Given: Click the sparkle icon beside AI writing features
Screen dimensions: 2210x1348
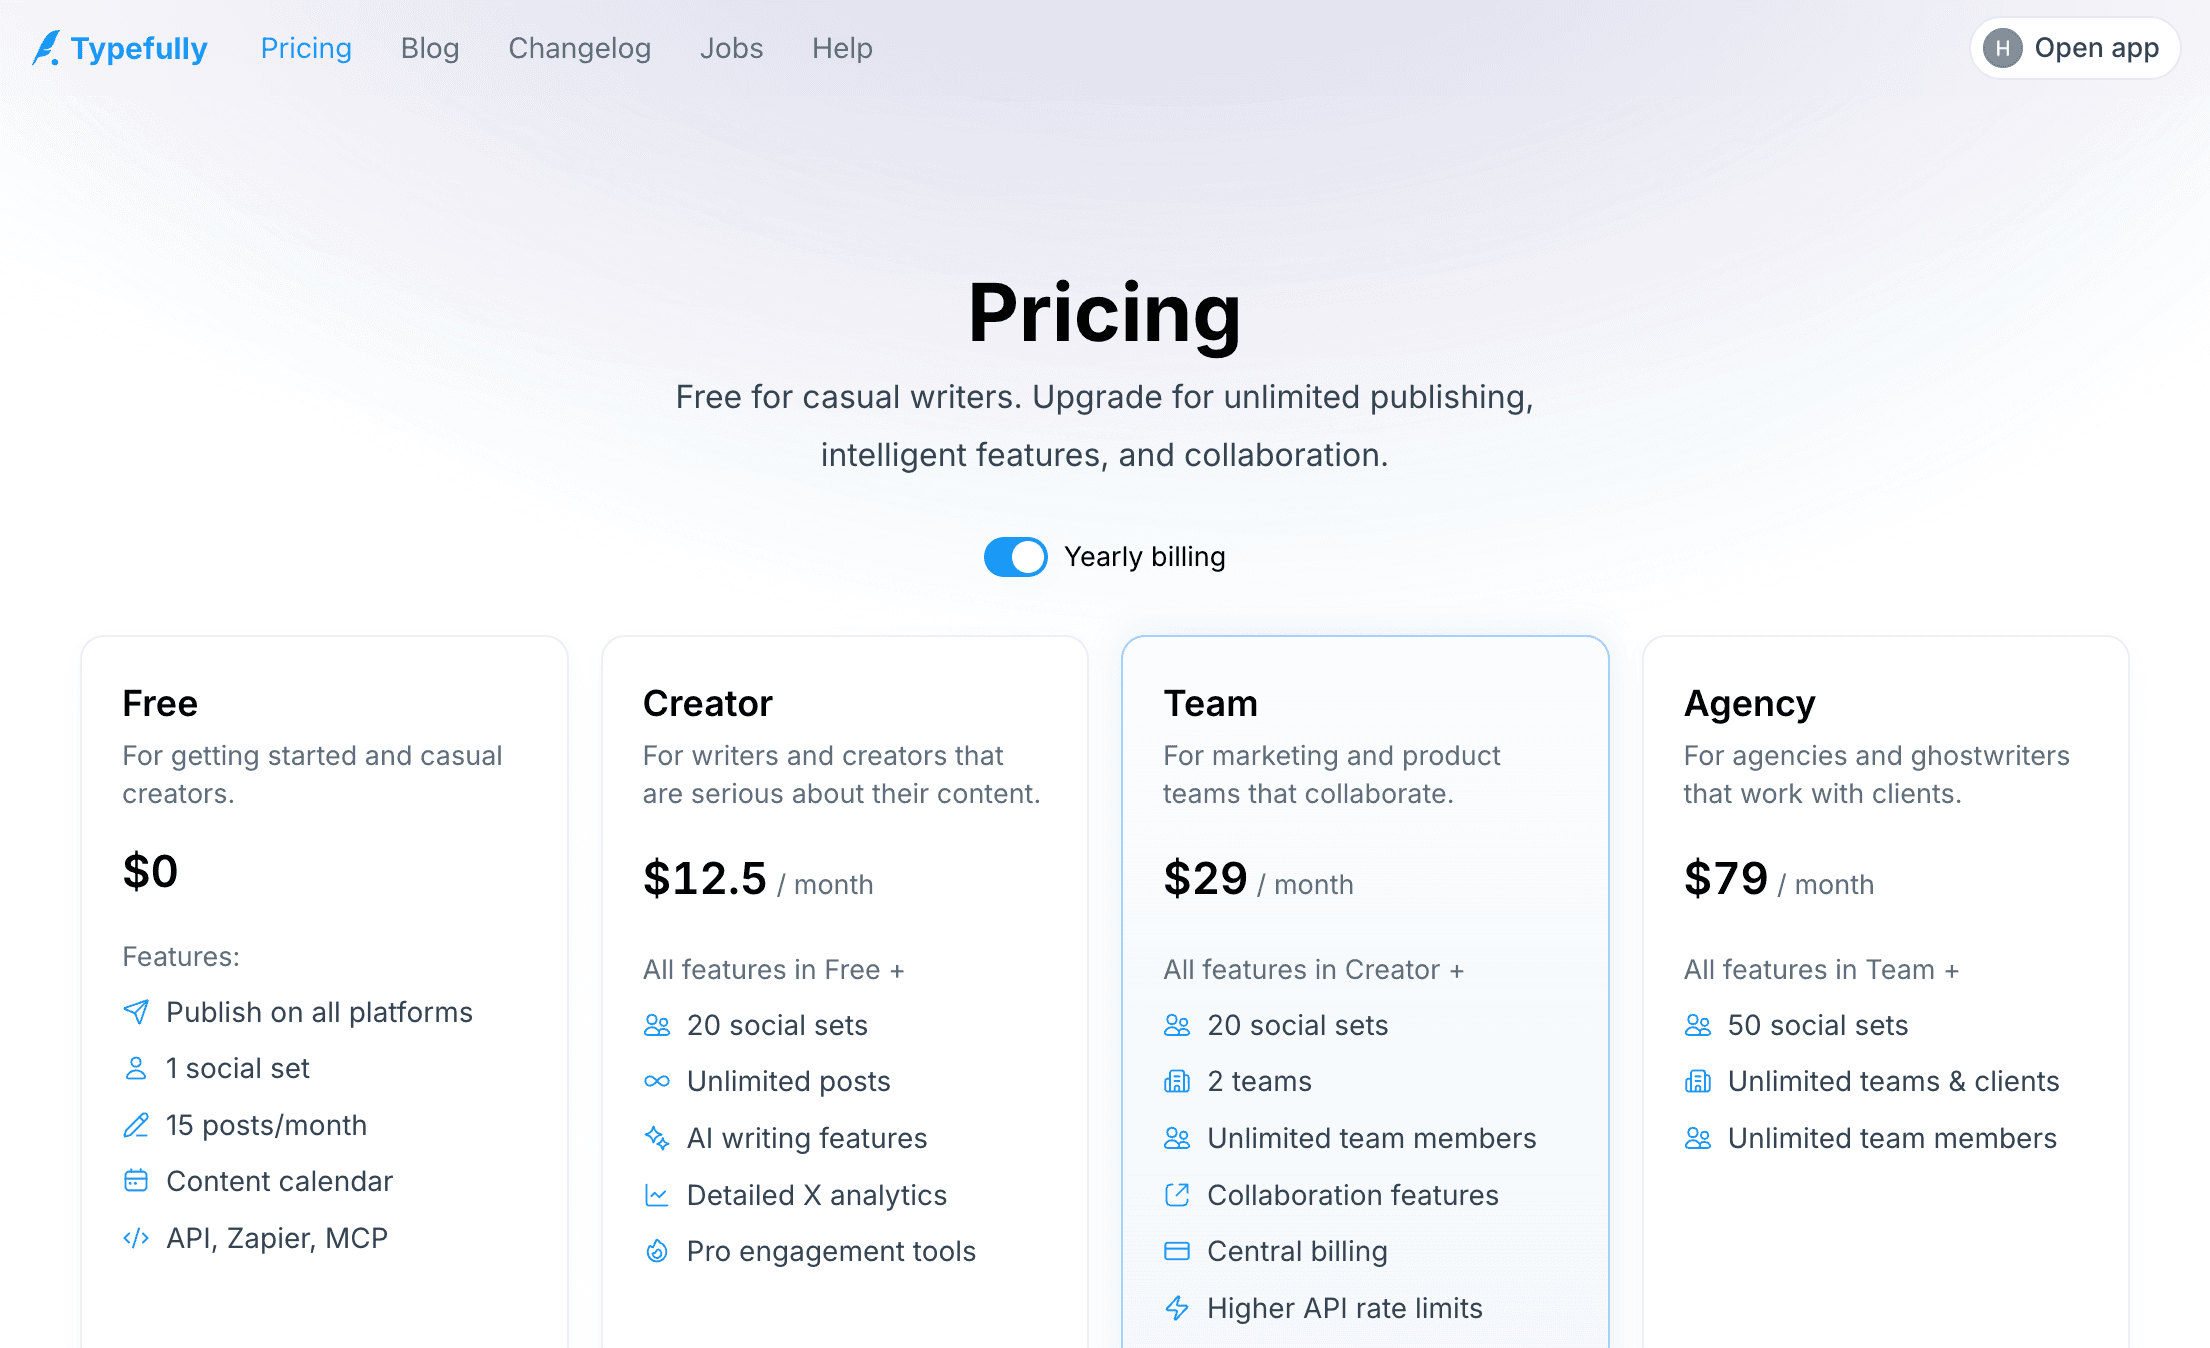Looking at the screenshot, I should [657, 1138].
